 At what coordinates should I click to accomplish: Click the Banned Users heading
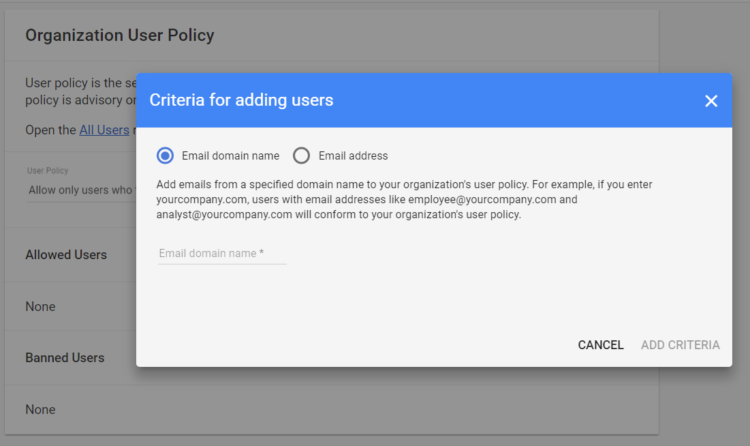(x=65, y=357)
